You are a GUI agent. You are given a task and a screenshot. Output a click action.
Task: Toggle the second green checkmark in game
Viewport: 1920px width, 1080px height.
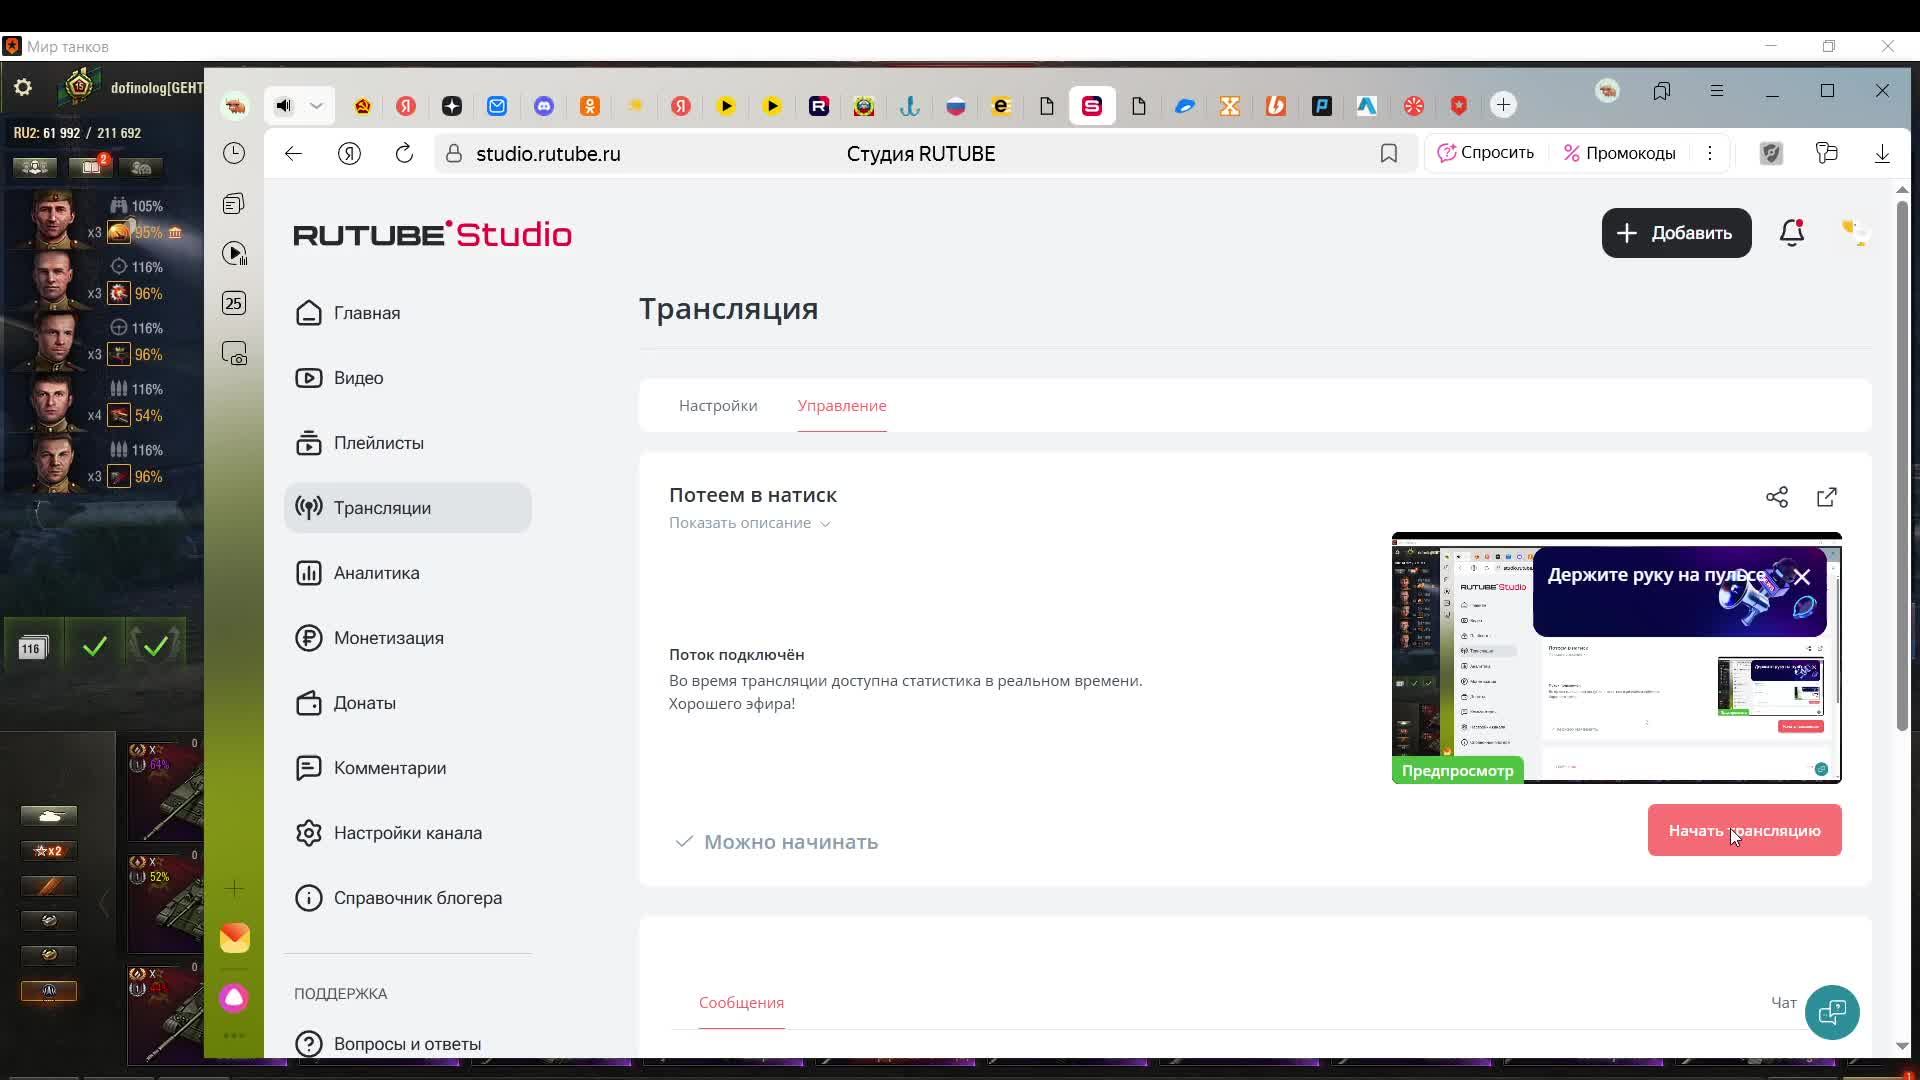[156, 647]
